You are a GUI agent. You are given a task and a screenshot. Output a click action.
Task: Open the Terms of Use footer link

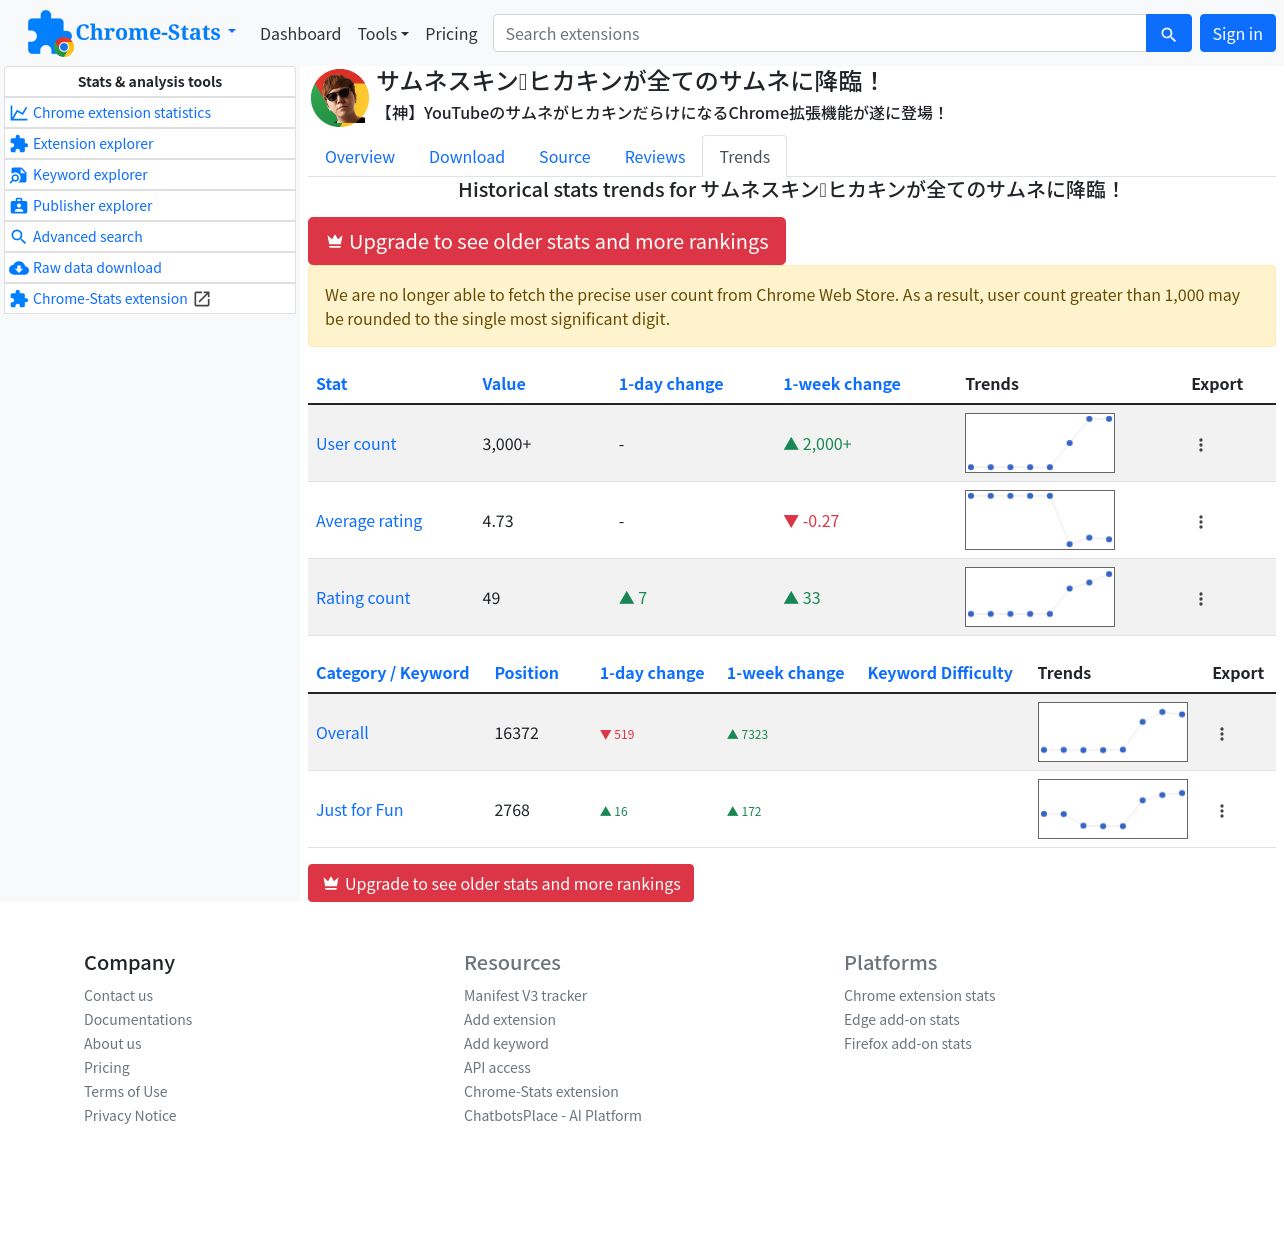point(126,1092)
